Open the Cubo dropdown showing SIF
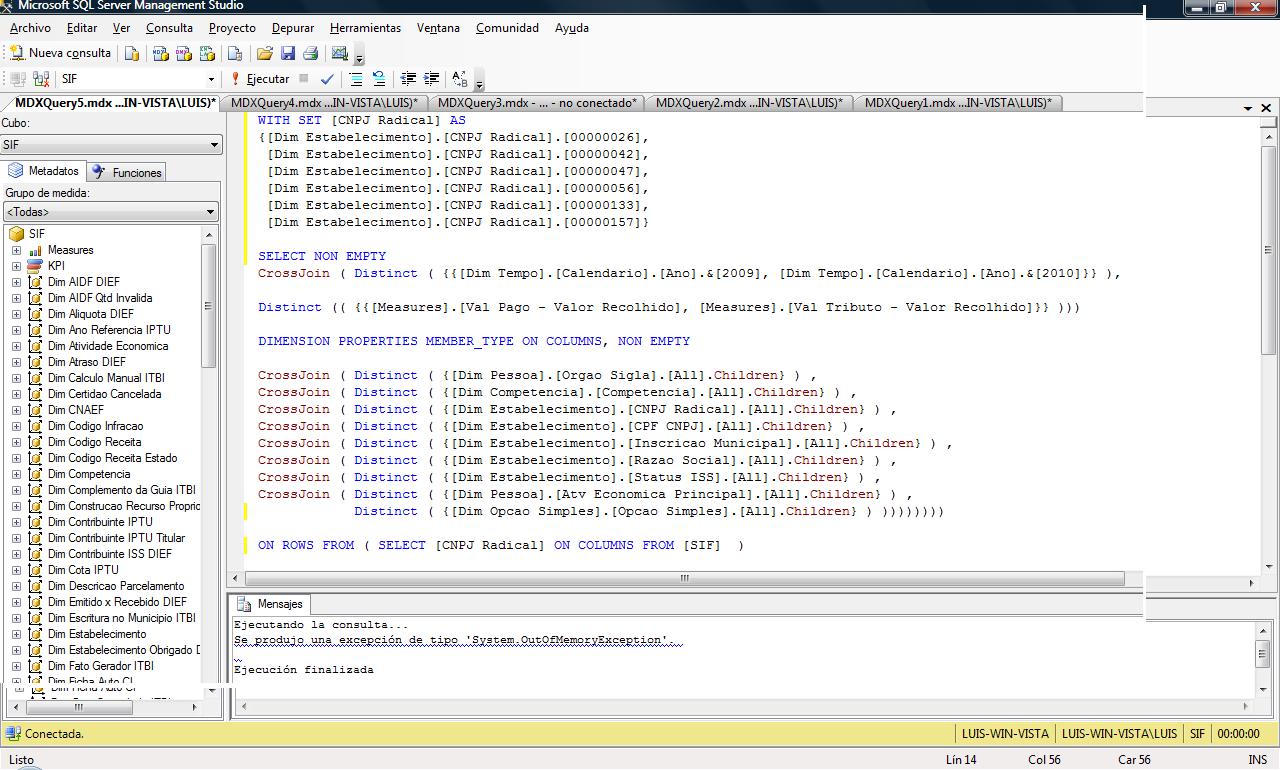 click(213, 145)
